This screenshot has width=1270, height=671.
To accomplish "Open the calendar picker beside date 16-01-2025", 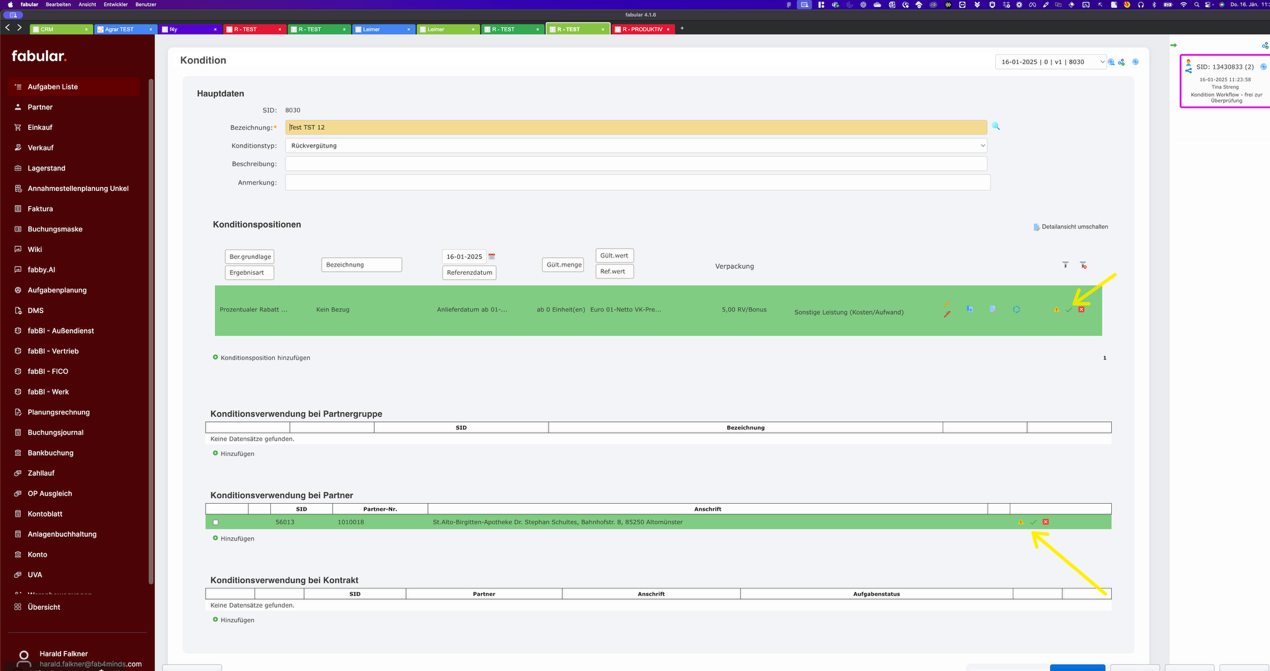I will click(491, 257).
